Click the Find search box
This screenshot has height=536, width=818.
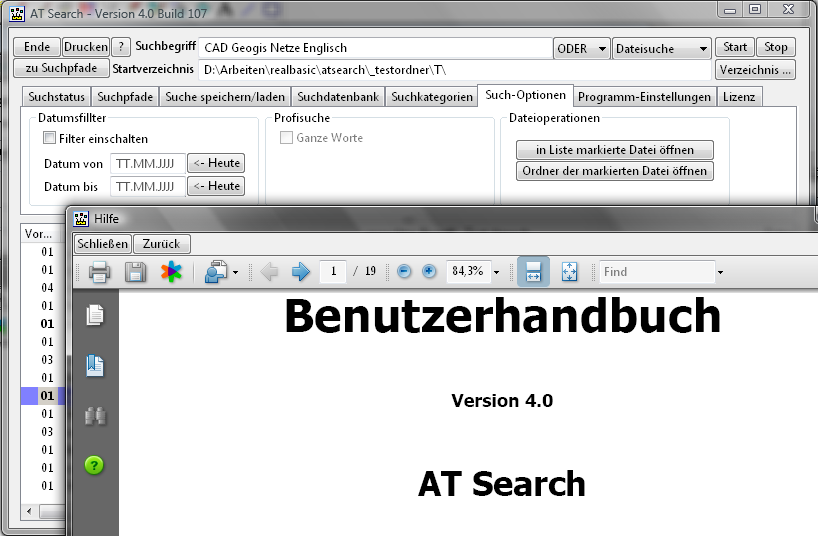point(657,272)
